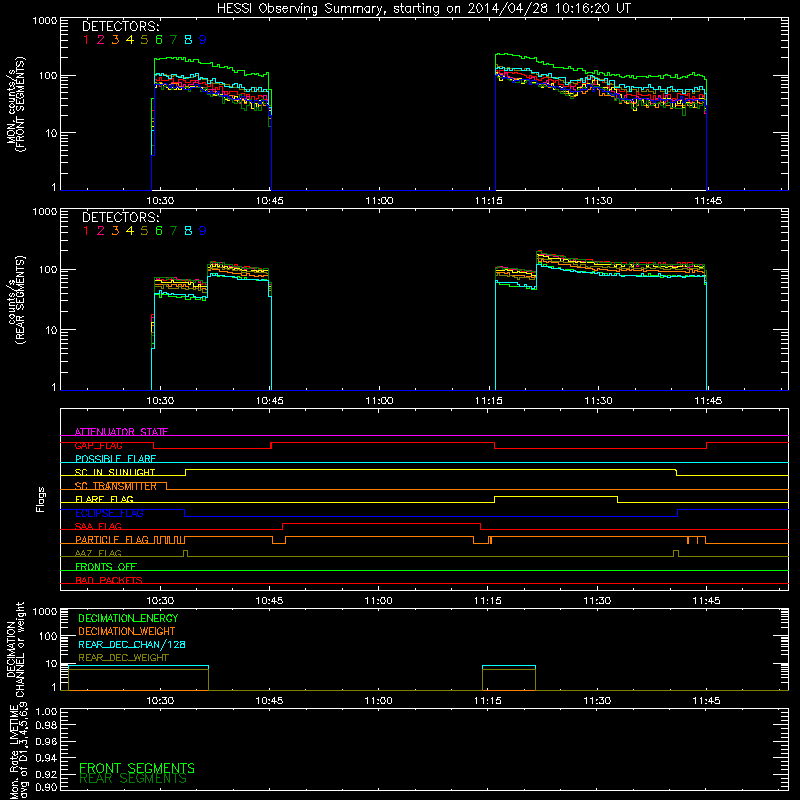Choose the REAR_DEC_WEIGHT legend entry
Image resolution: width=800 pixels, height=800 pixels.
pos(123,658)
